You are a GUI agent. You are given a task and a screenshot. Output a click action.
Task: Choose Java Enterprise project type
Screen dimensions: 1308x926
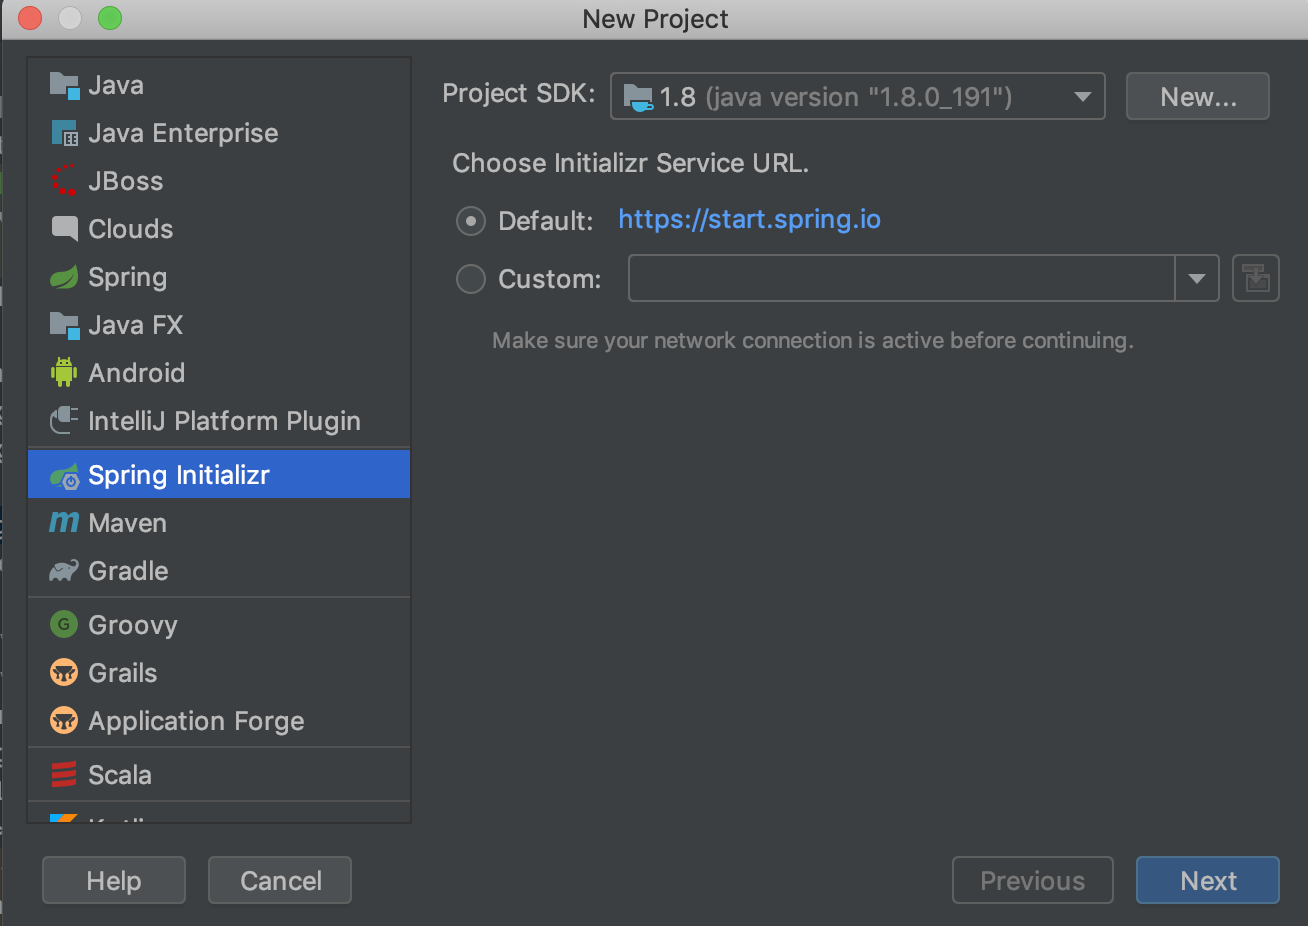(219, 133)
